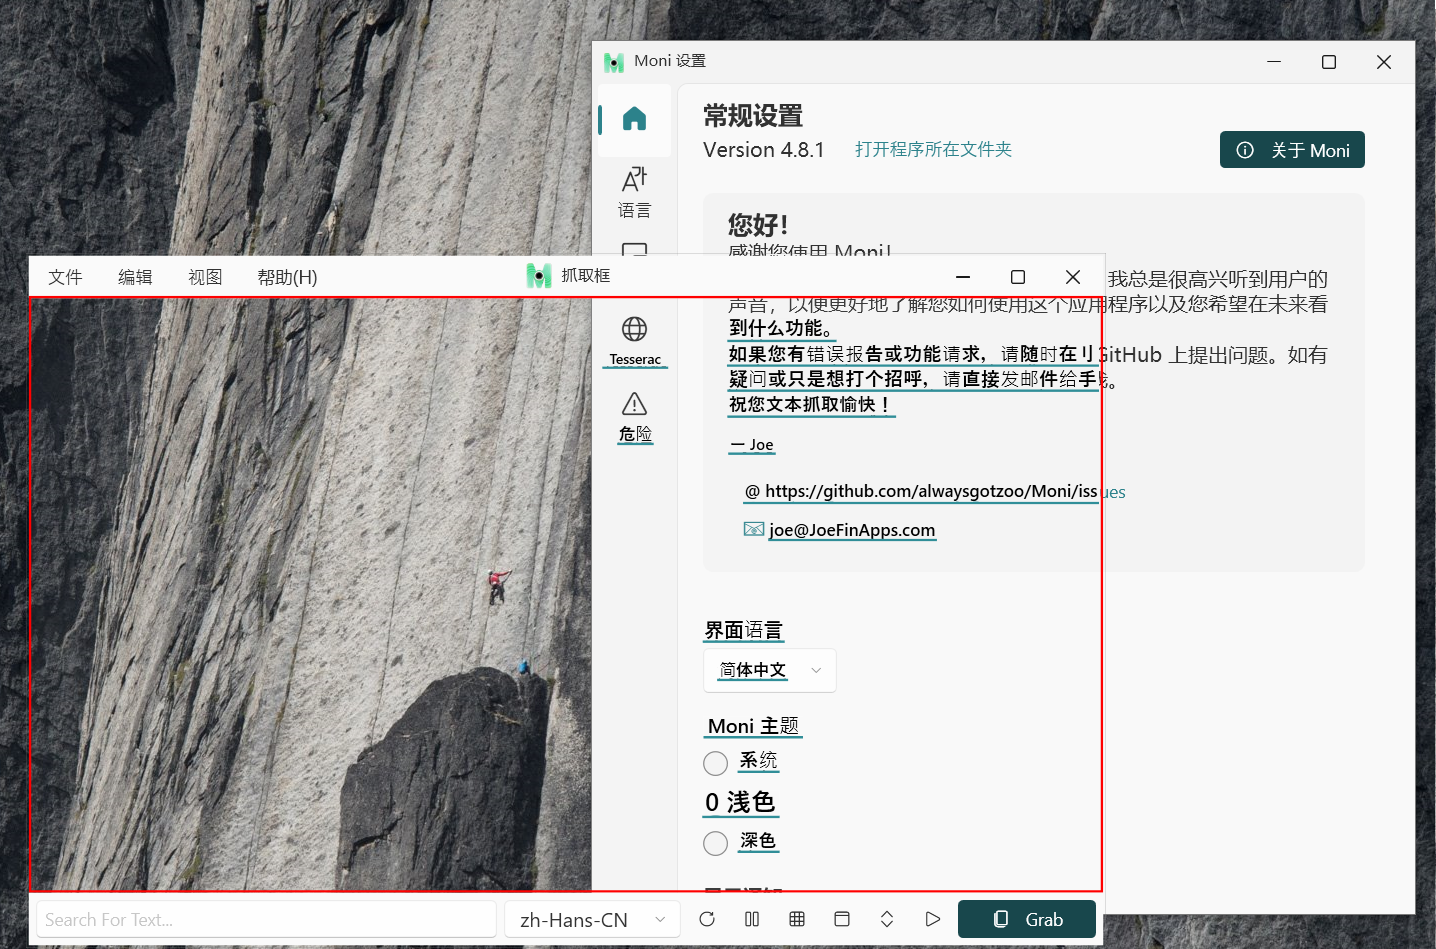
Task: Open the 文件 menu
Action: coord(65,277)
